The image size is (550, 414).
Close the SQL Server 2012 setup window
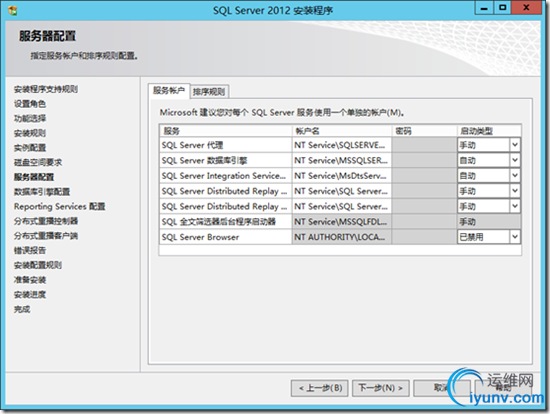[526, 8]
